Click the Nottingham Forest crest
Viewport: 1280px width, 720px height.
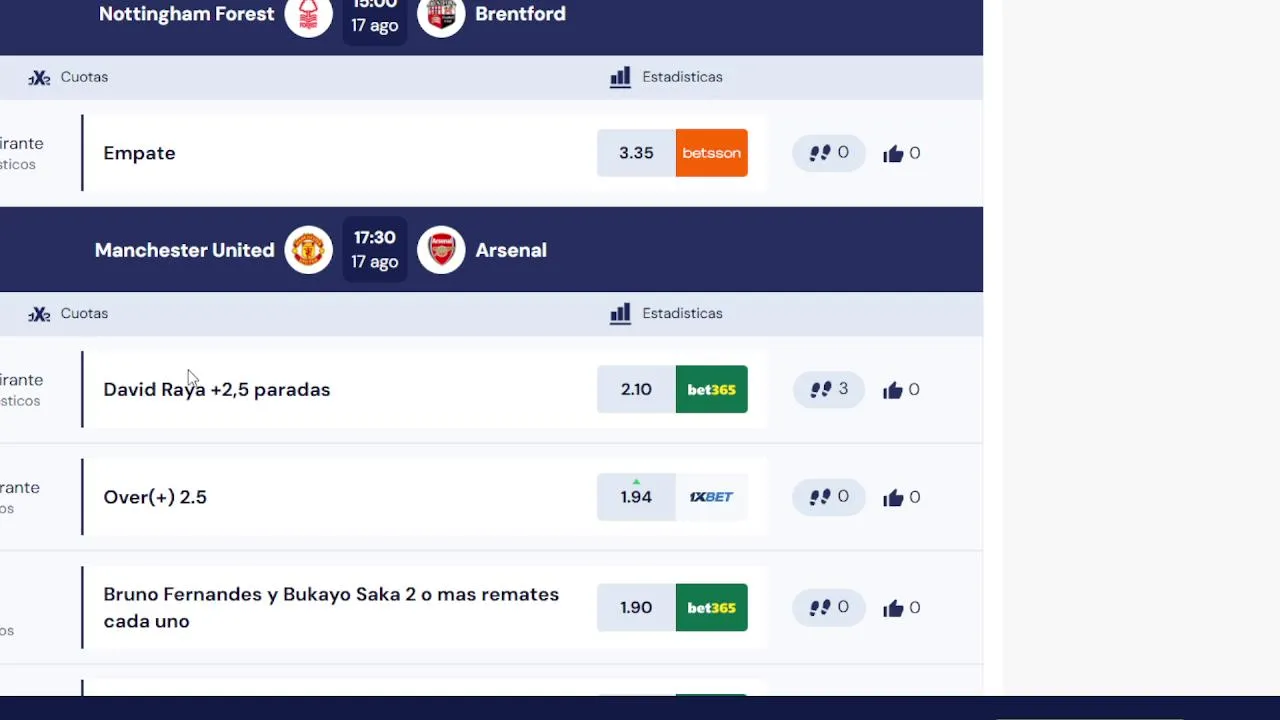(309, 15)
